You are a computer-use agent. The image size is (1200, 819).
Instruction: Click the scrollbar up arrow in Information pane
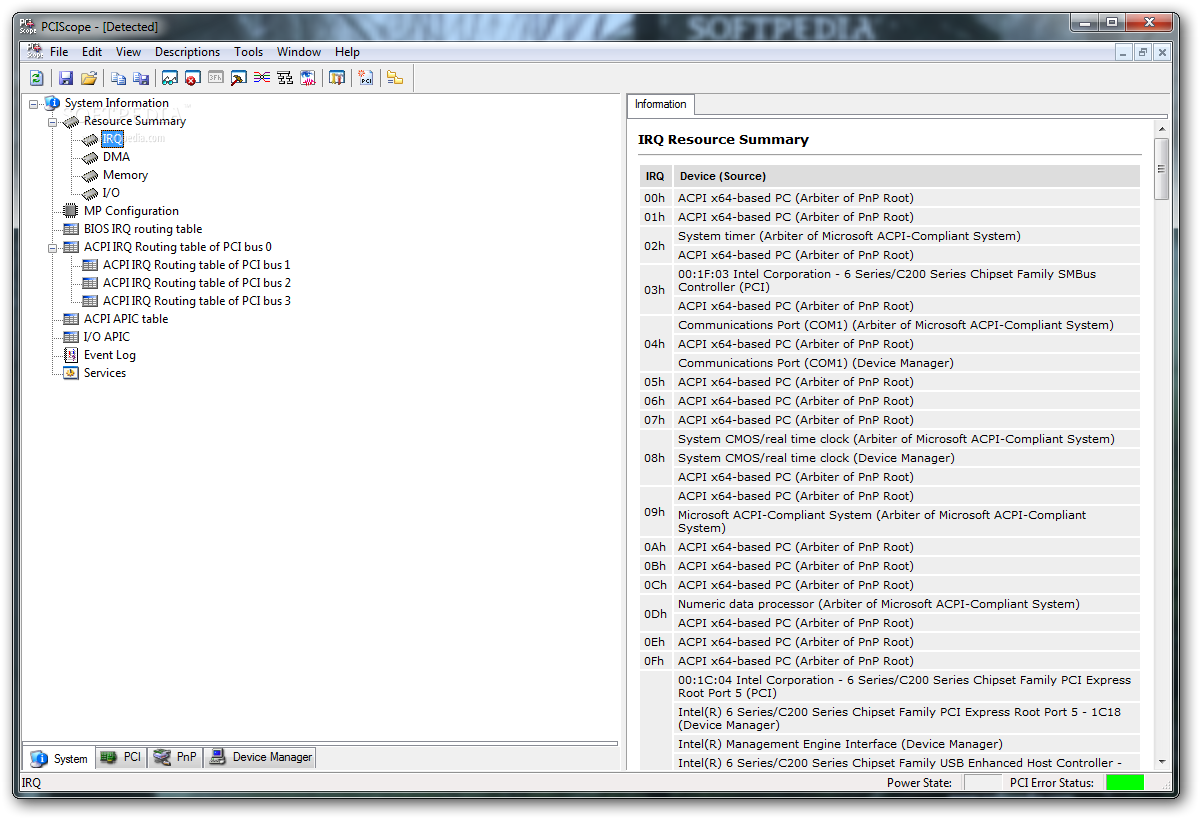pos(1161,128)
